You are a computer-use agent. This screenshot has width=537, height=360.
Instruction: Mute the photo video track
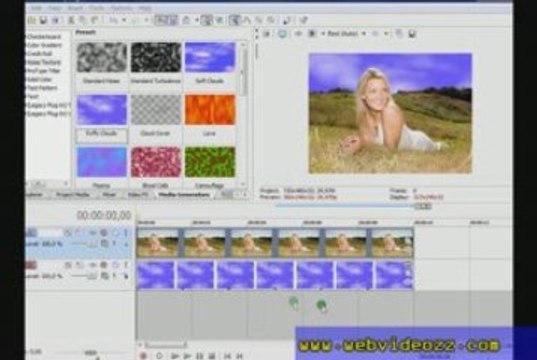pyautogui.click(x=115, y=233)
